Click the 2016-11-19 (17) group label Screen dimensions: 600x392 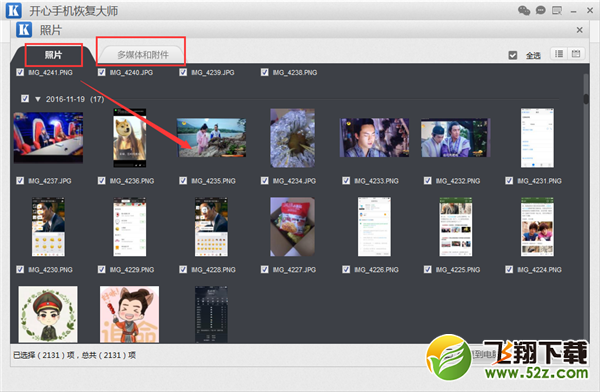[75, 99]
